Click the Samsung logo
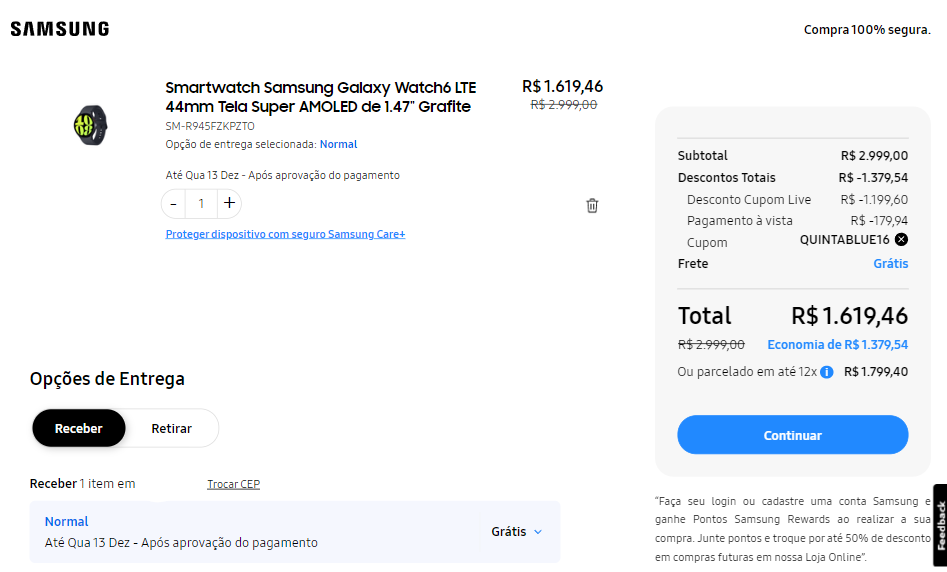Viewport: 947px width, 572px height. pos(60,29)
